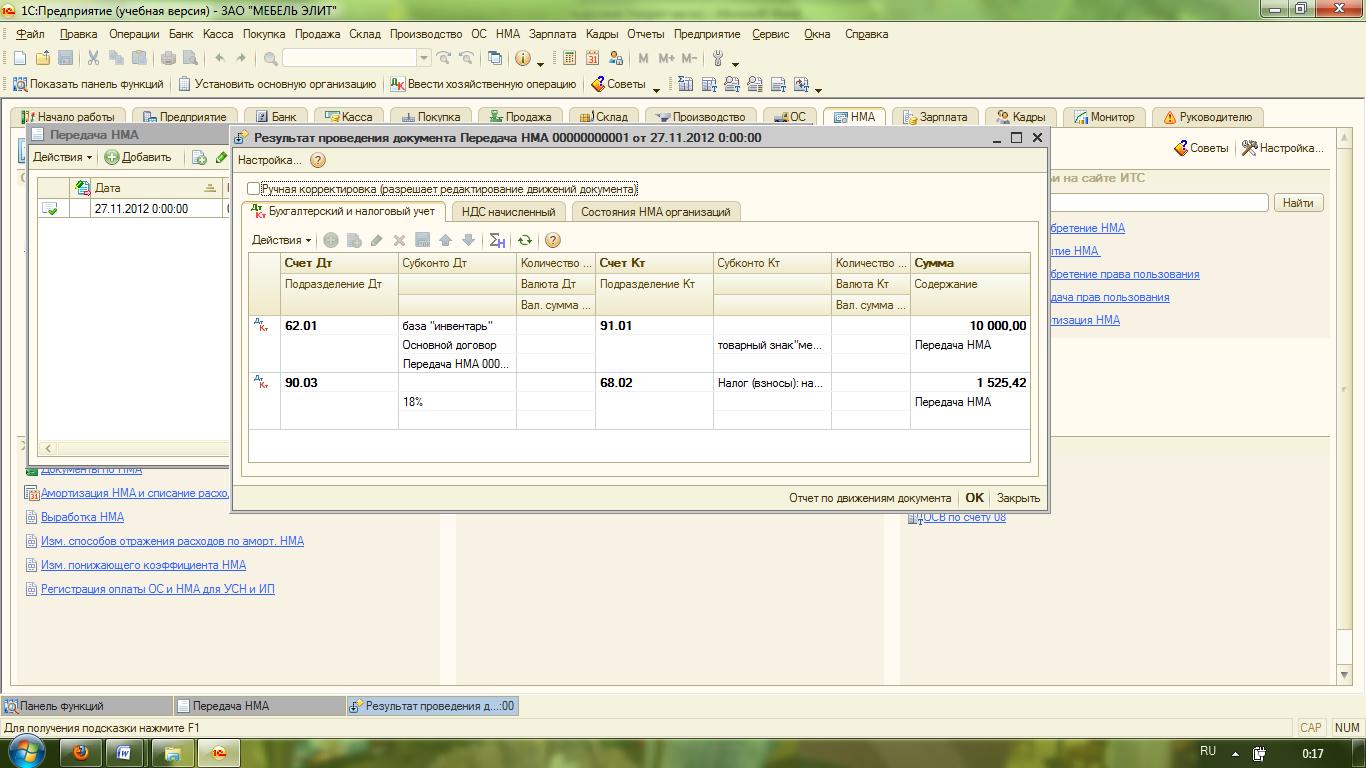
Task: Click the Cut scissors icon
Action: [x=94, y=59]
